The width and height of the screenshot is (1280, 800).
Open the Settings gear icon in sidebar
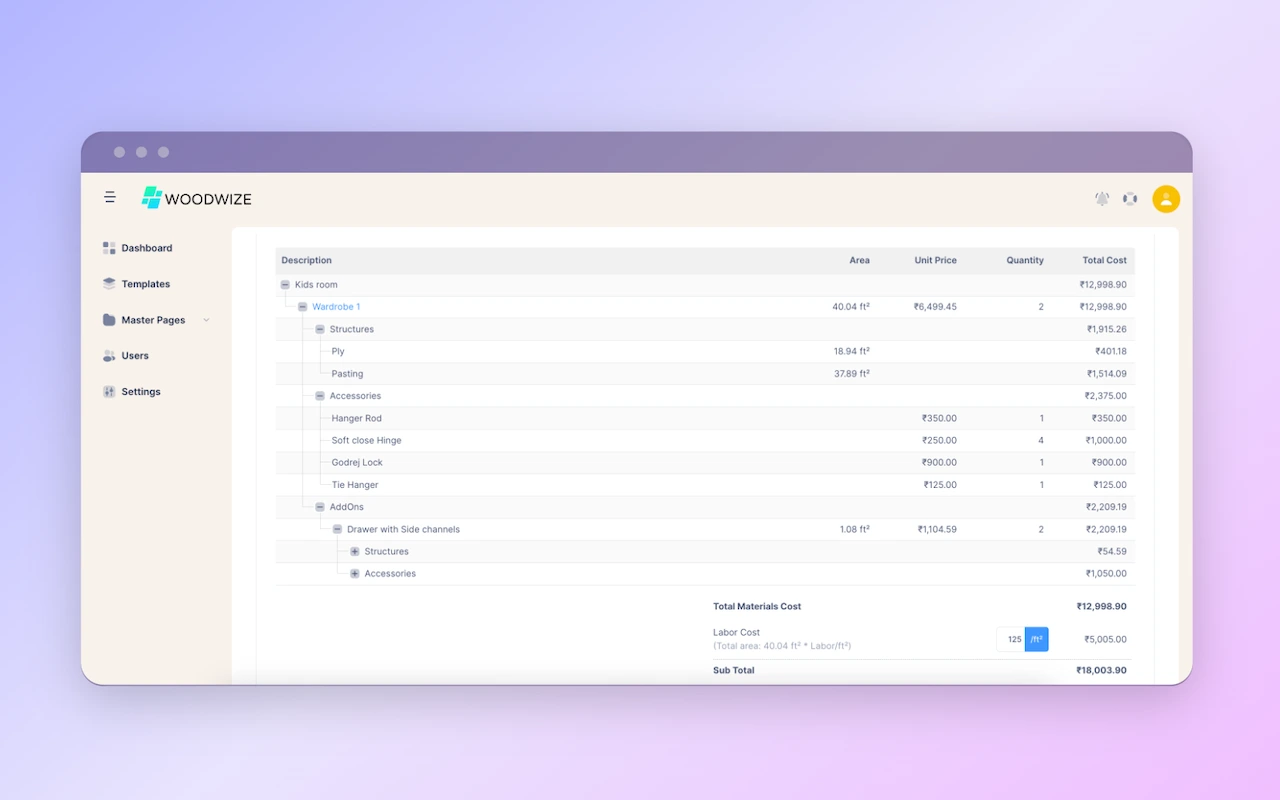[108, 391]
